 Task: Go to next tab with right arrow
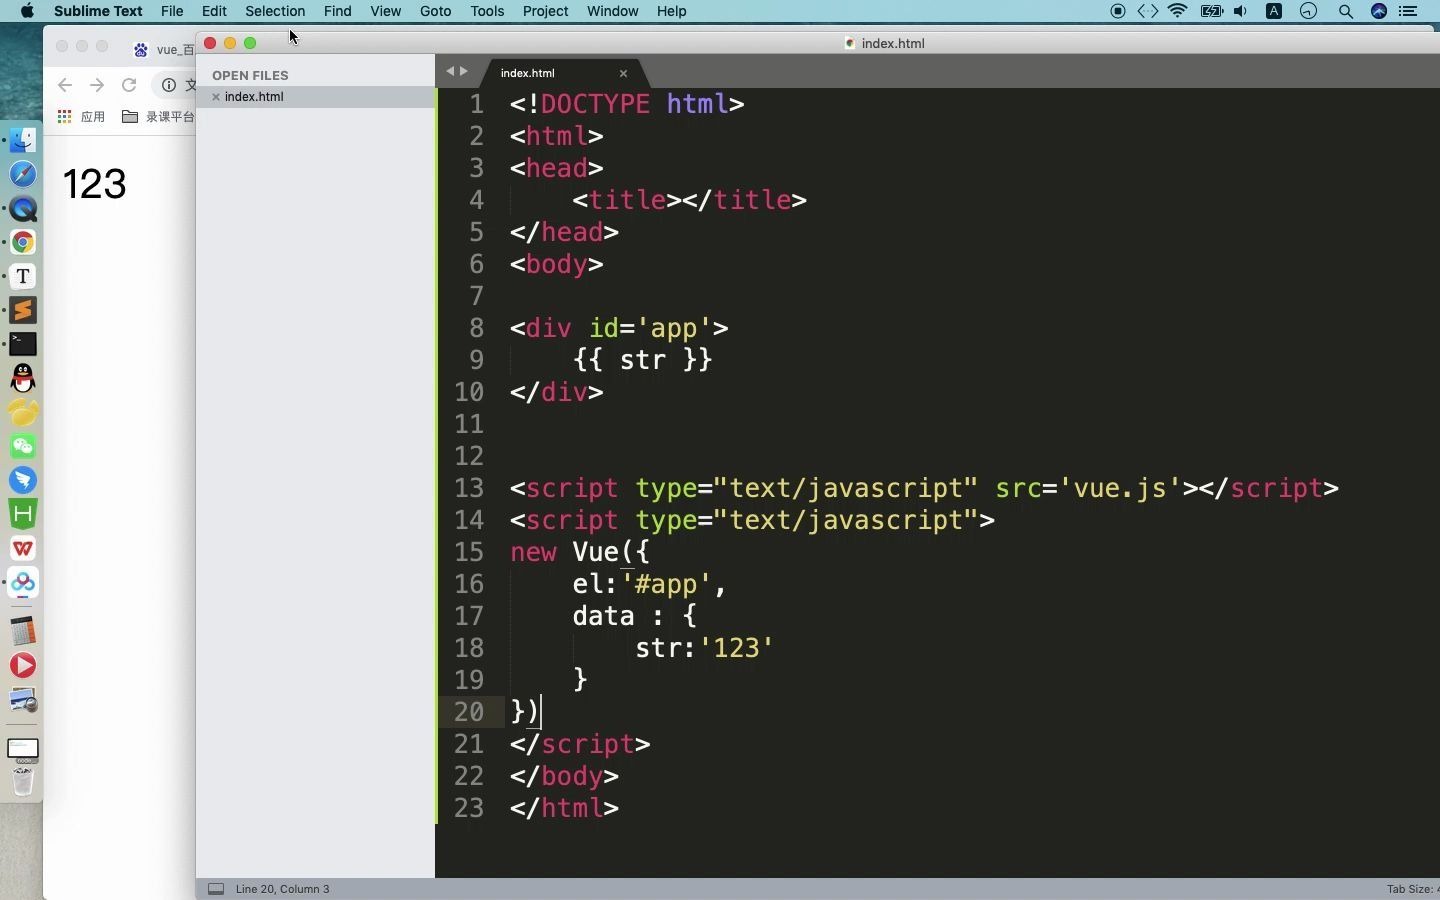(464, 71)
